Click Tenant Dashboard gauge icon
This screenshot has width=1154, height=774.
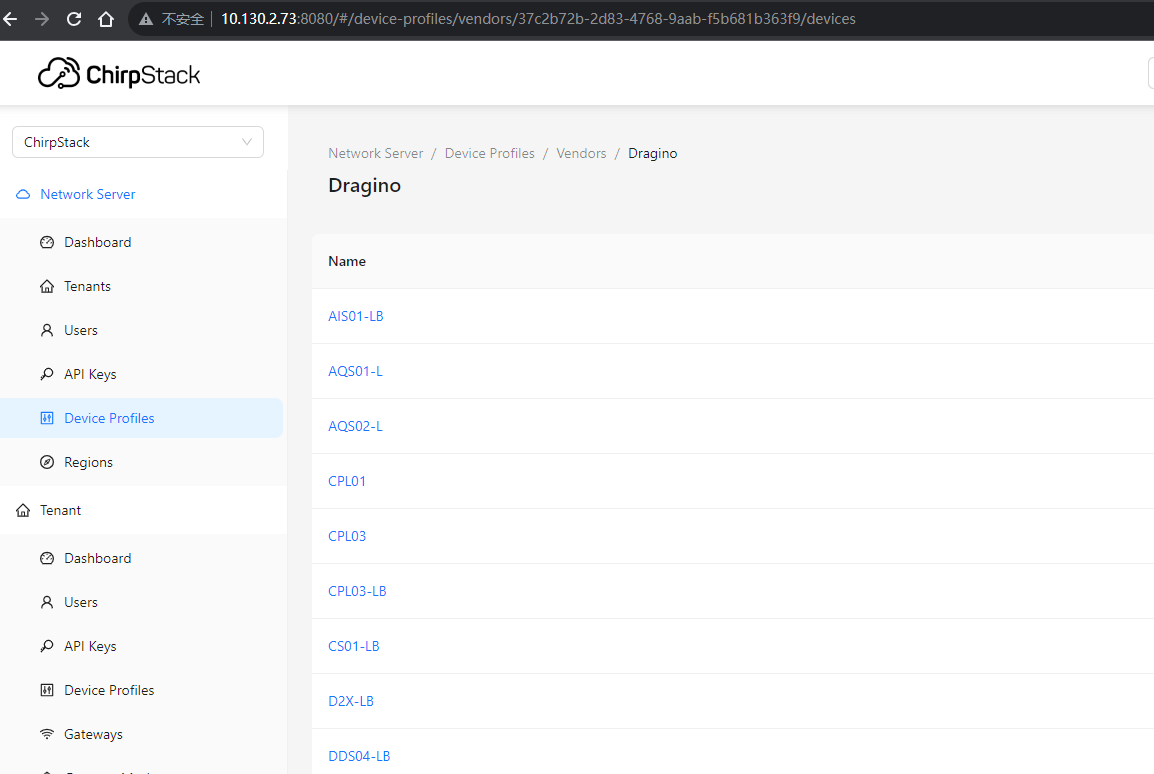pyautogui.click(x=47, y=558)
